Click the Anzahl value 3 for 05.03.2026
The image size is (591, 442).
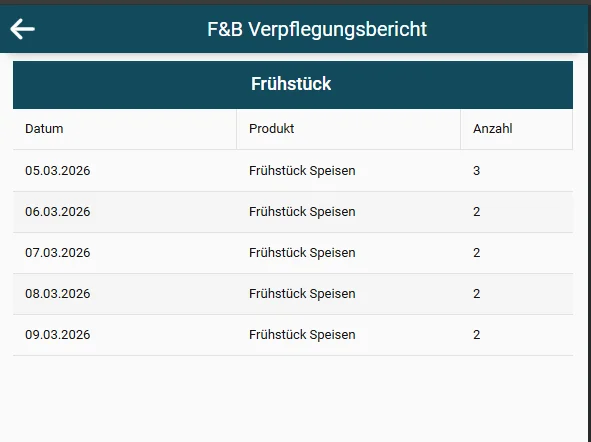477,171
